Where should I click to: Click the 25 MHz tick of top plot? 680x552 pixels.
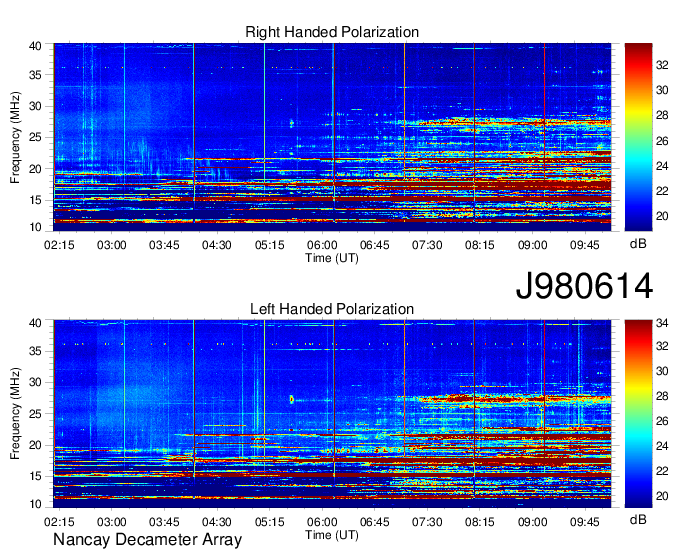(35, 137)
